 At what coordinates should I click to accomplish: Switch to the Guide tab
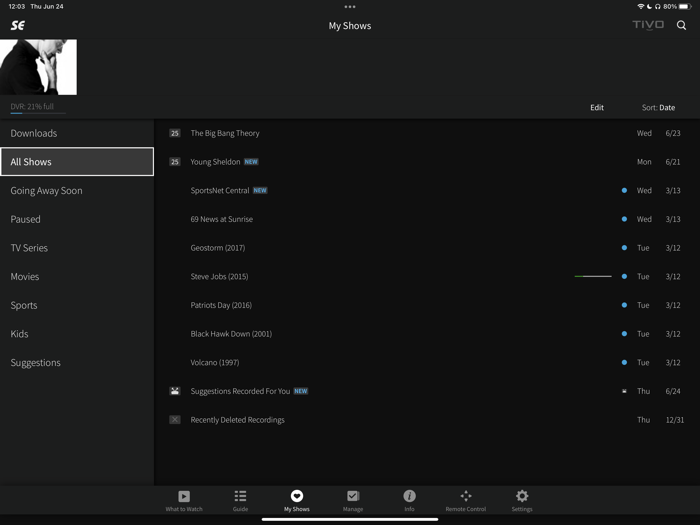(x=240, y=500)
